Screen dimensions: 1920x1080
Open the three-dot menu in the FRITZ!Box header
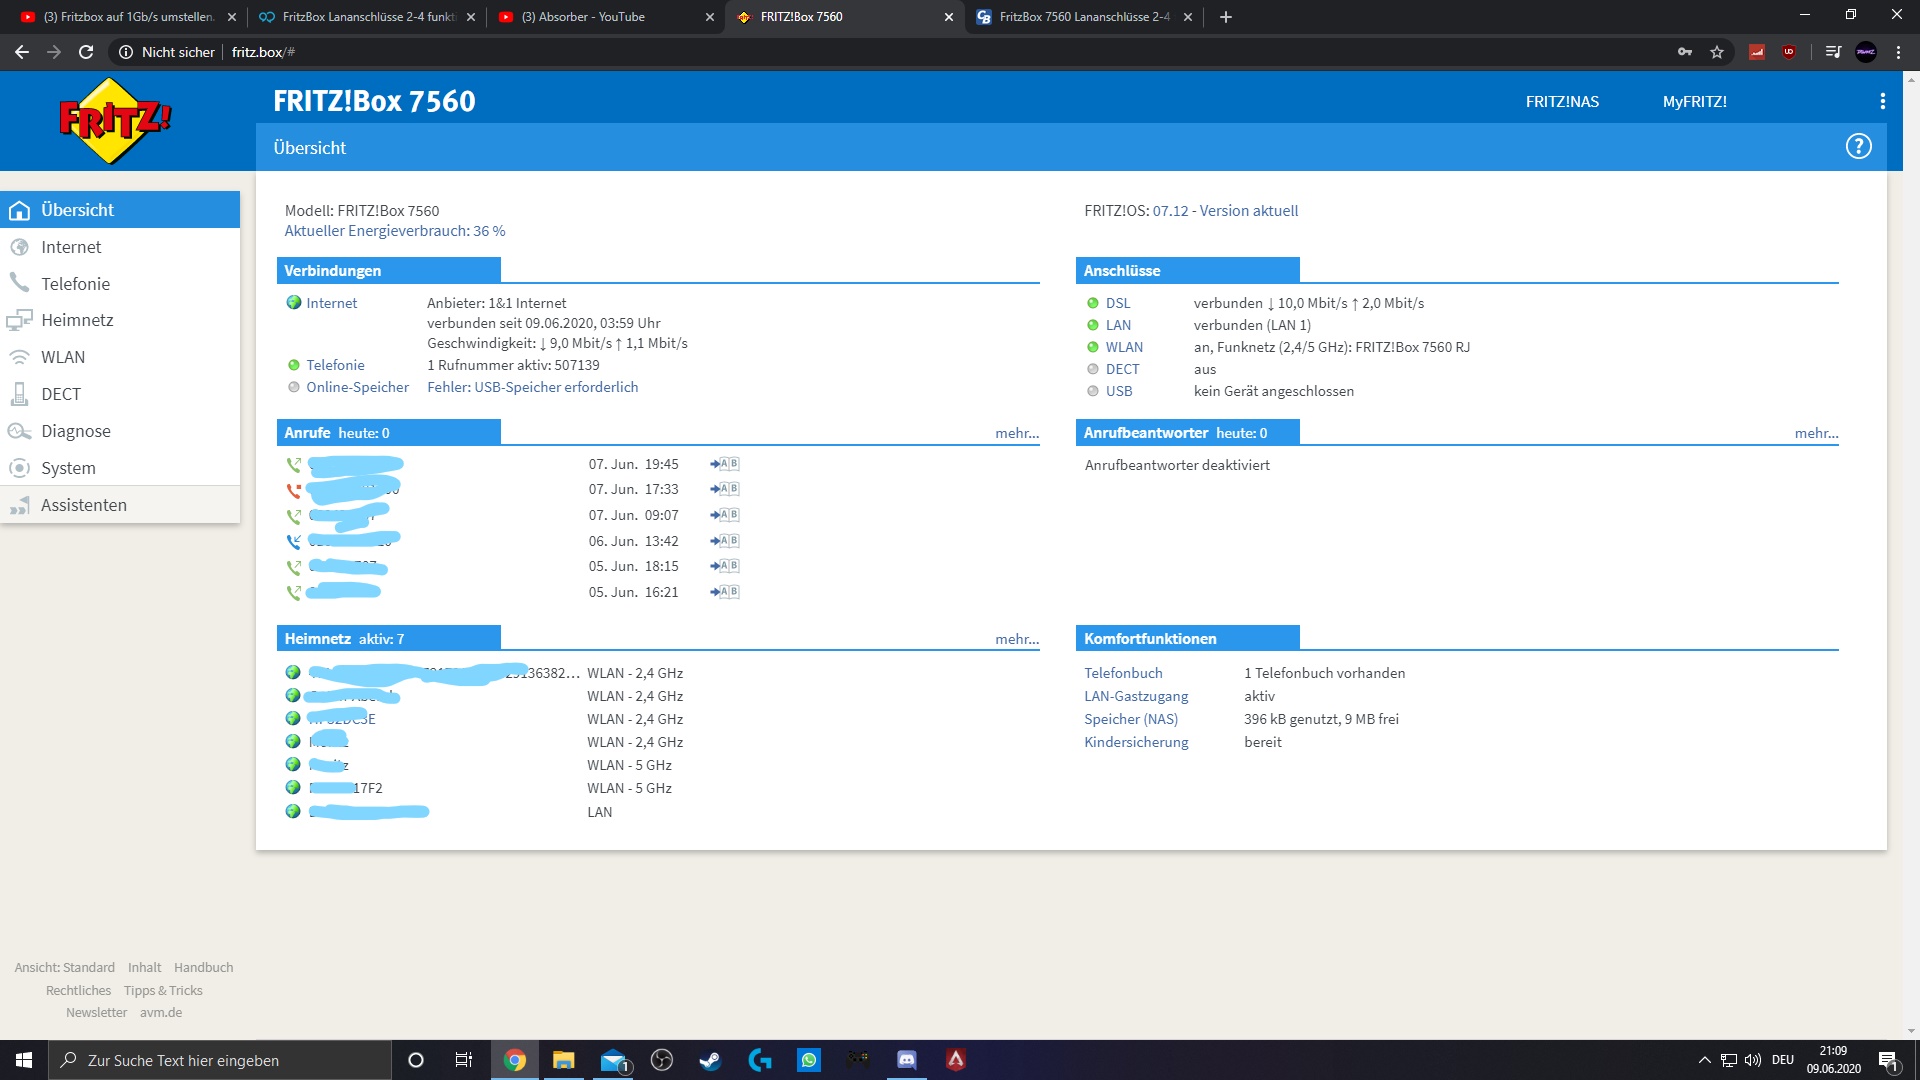coord(1882,101)
